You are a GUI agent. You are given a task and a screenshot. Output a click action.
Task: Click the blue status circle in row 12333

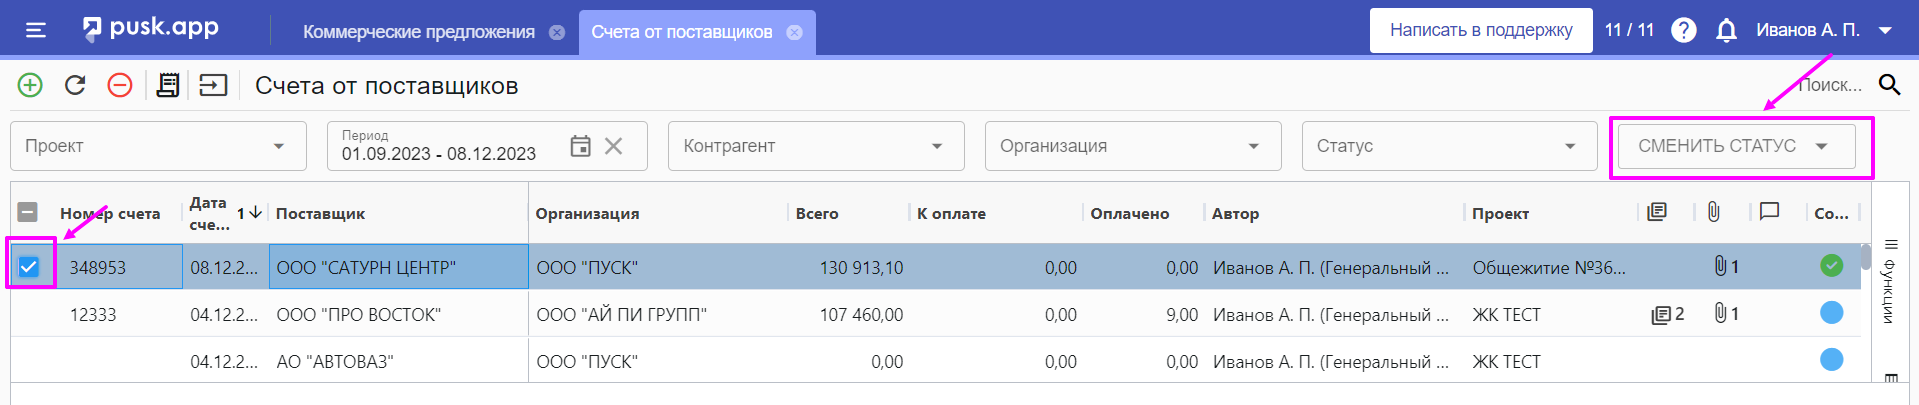(x=1831, y=313)
